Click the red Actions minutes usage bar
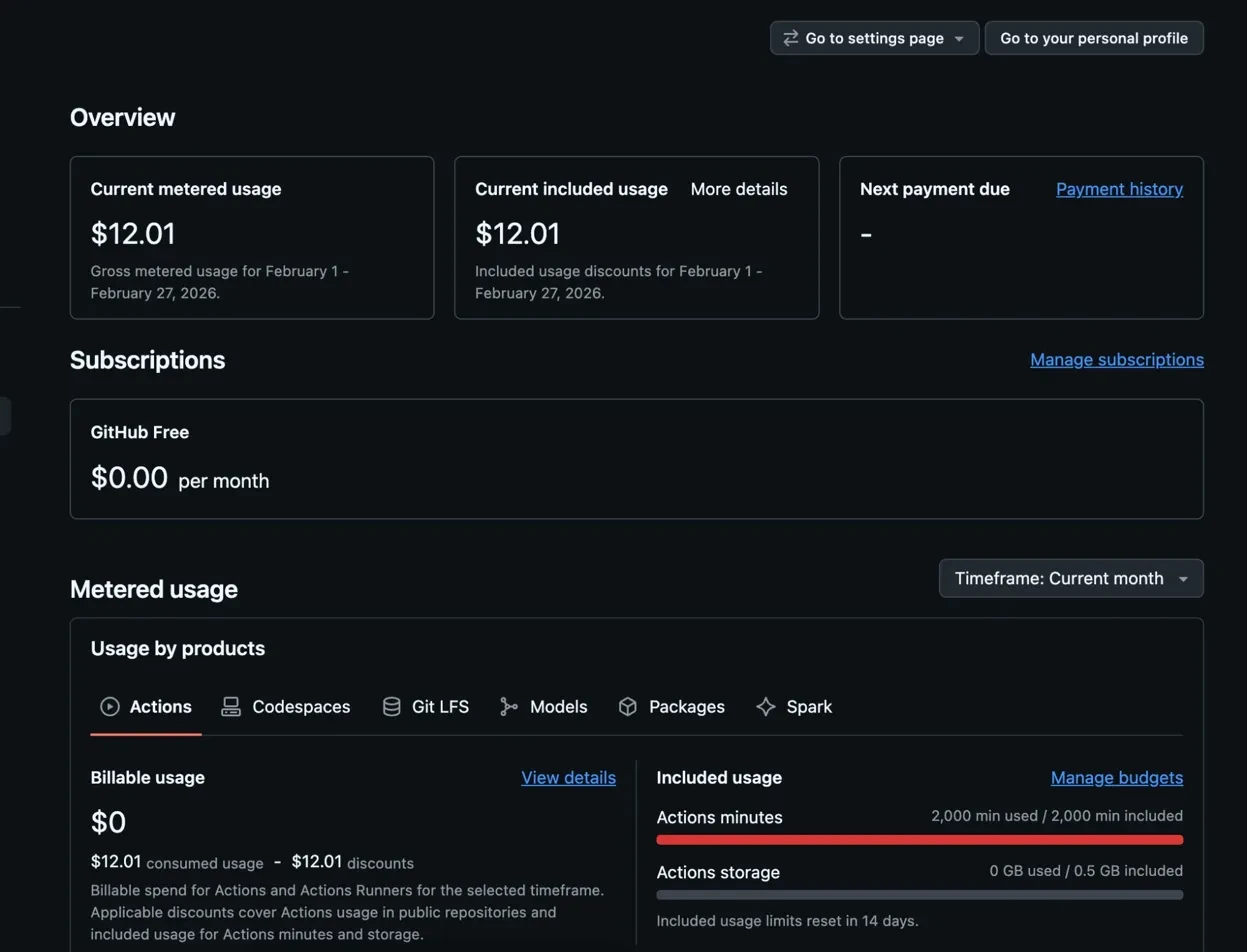1247x952 pixels. coord(919,839)
